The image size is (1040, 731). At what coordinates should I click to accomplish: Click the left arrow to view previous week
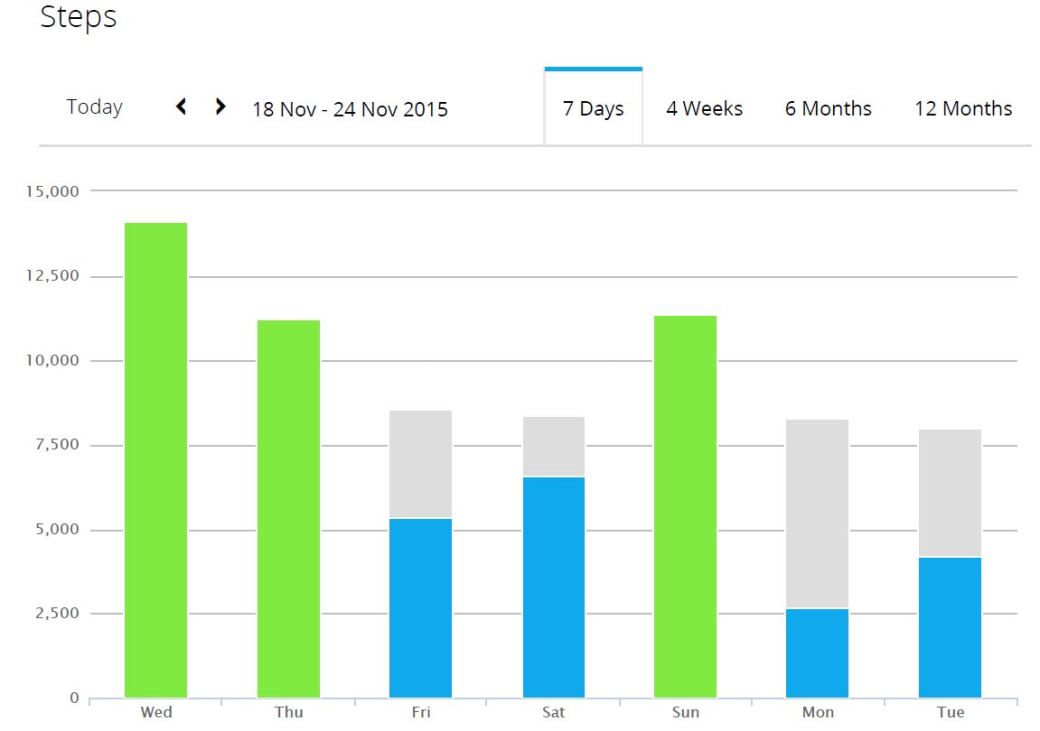(181, 106)
